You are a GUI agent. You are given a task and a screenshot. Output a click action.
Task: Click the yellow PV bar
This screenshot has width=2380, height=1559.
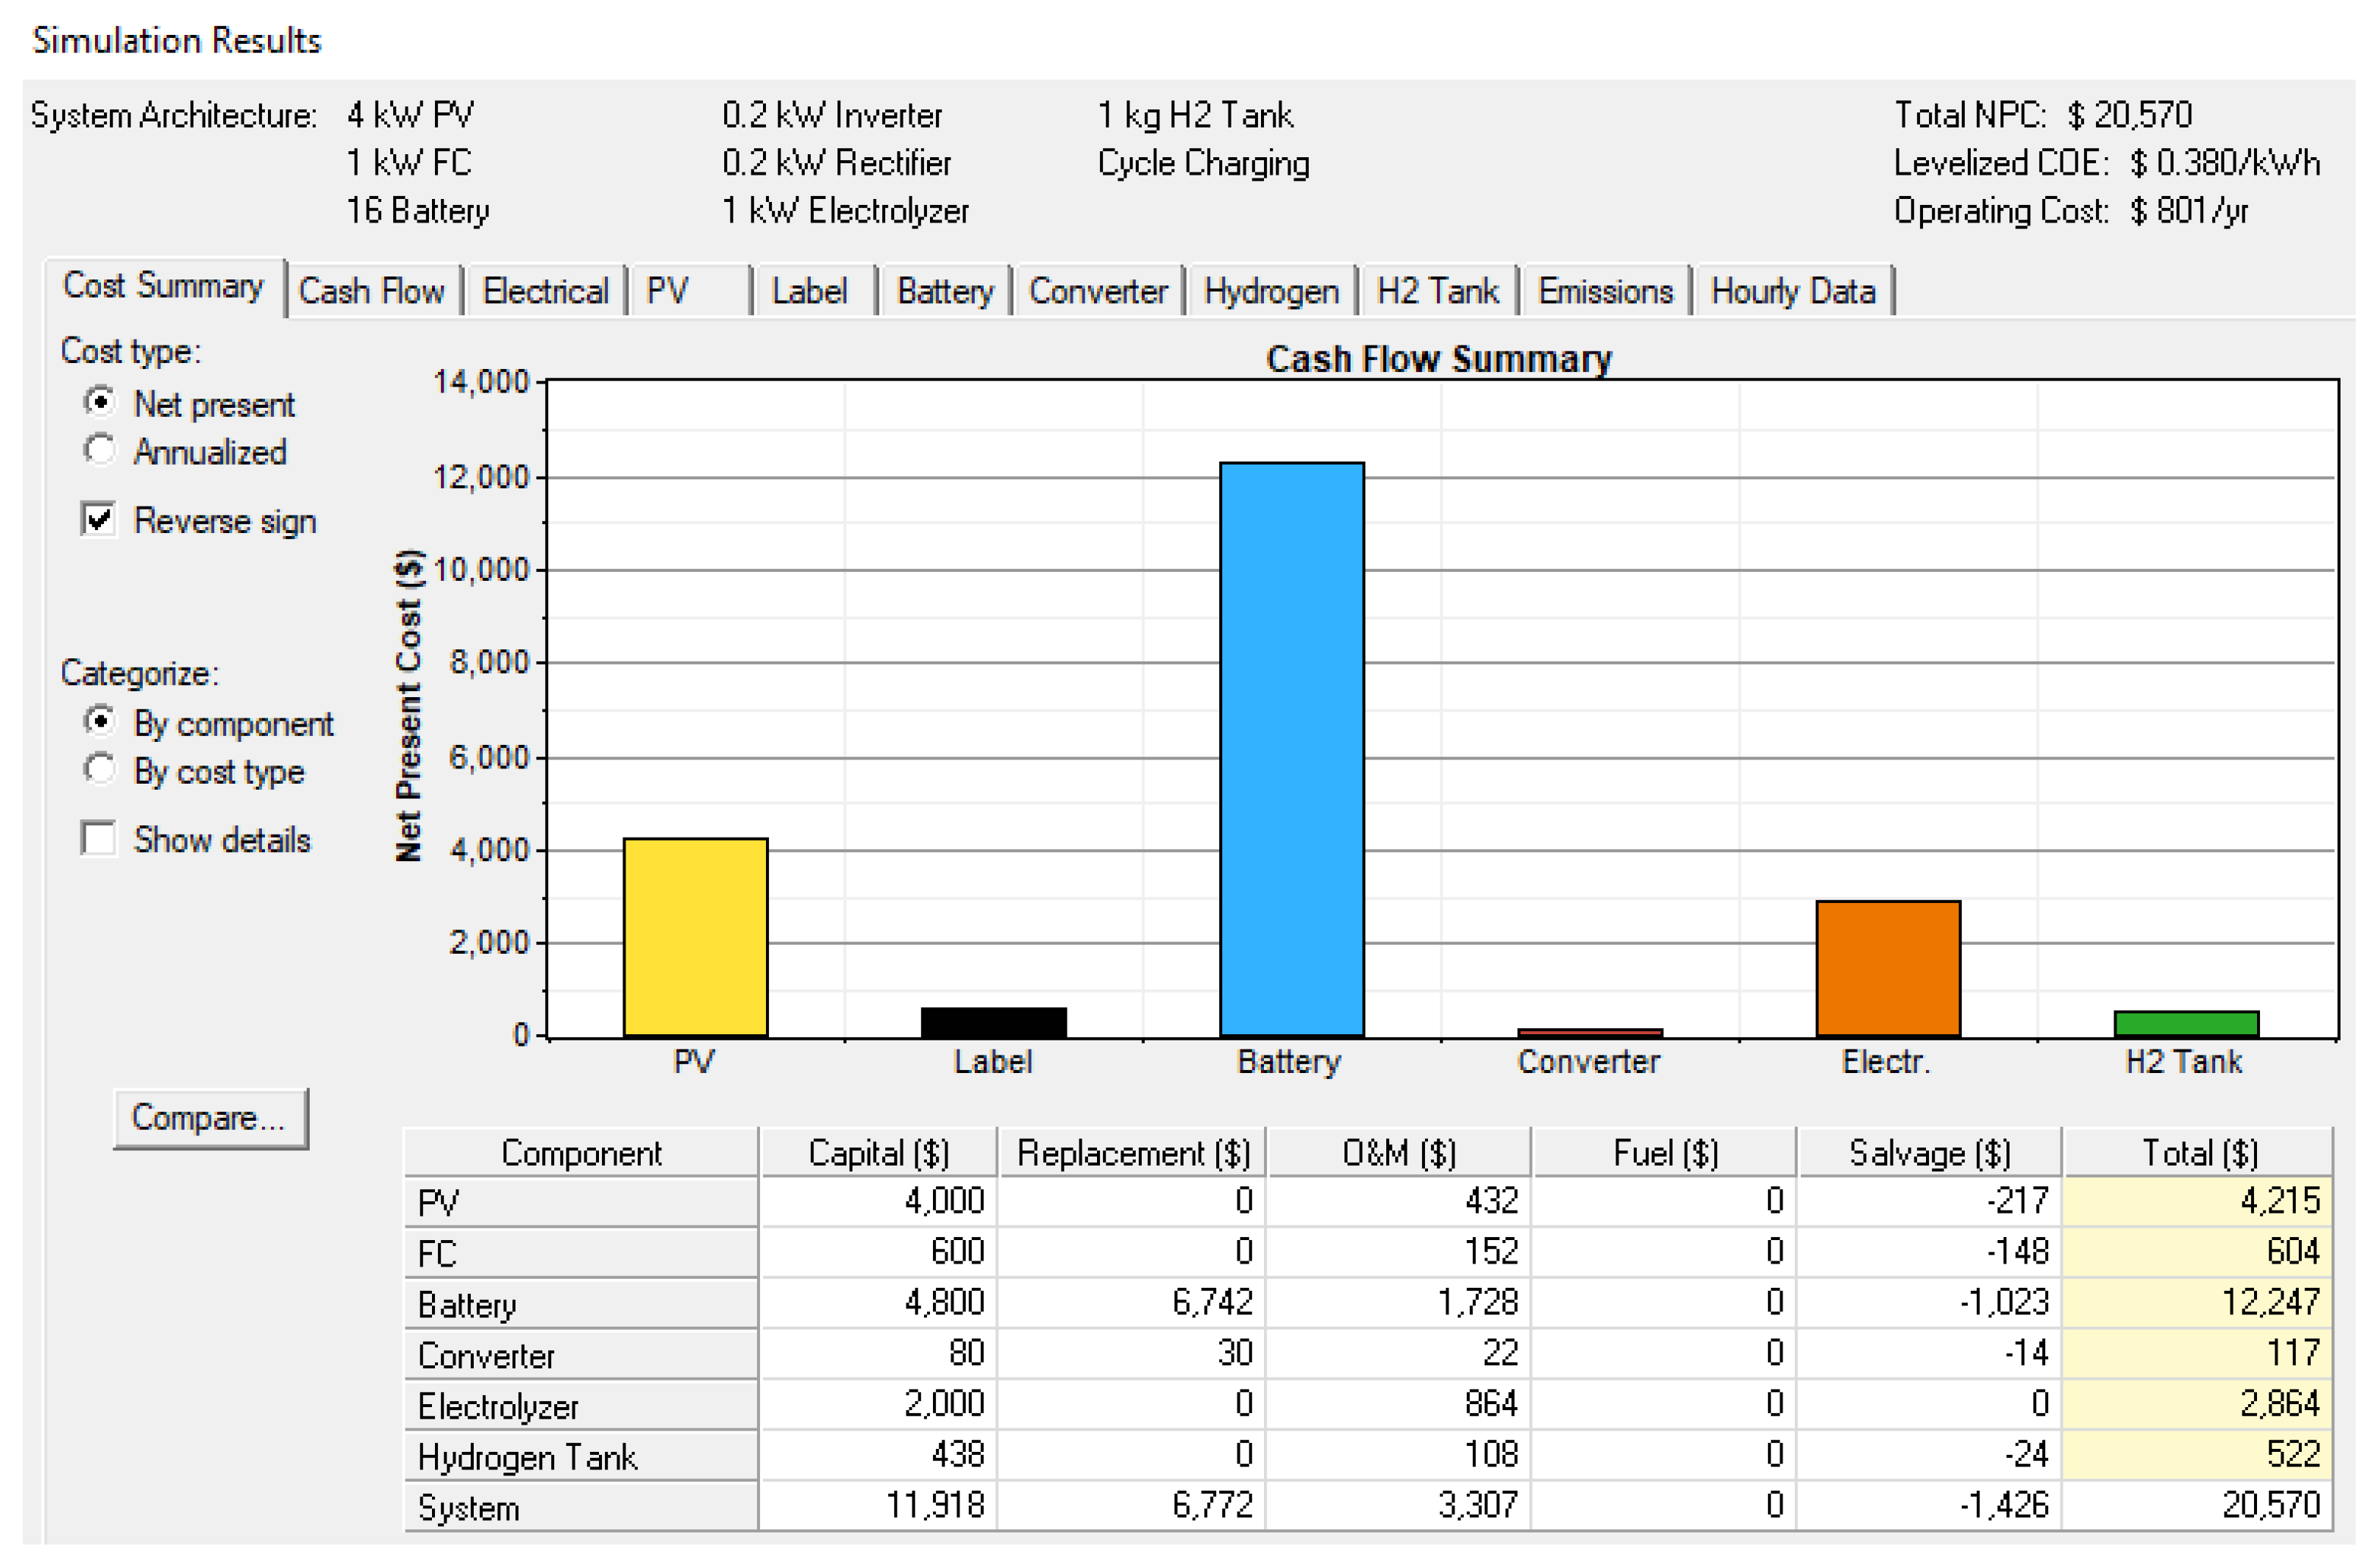[x=695, y=938]
